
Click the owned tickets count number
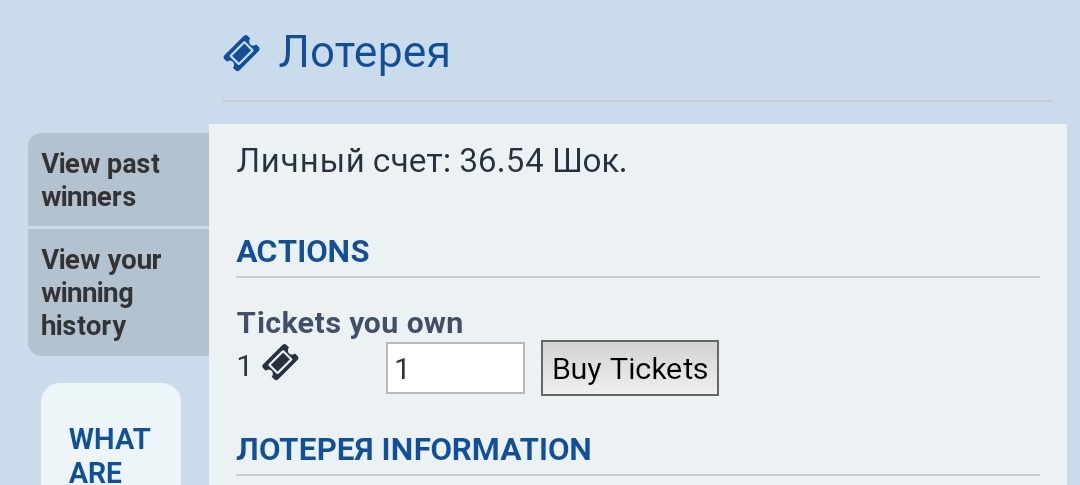tap(244, 366)
